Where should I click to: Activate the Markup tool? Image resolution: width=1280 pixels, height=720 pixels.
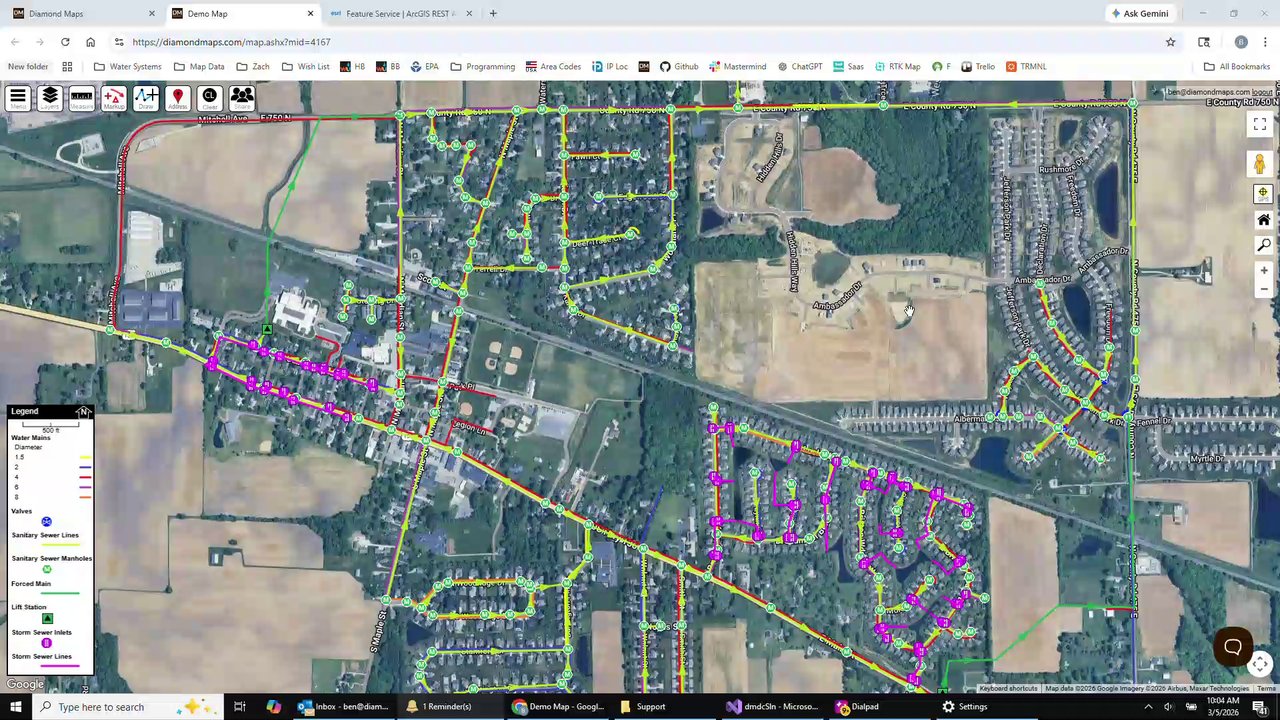point(113,98)
